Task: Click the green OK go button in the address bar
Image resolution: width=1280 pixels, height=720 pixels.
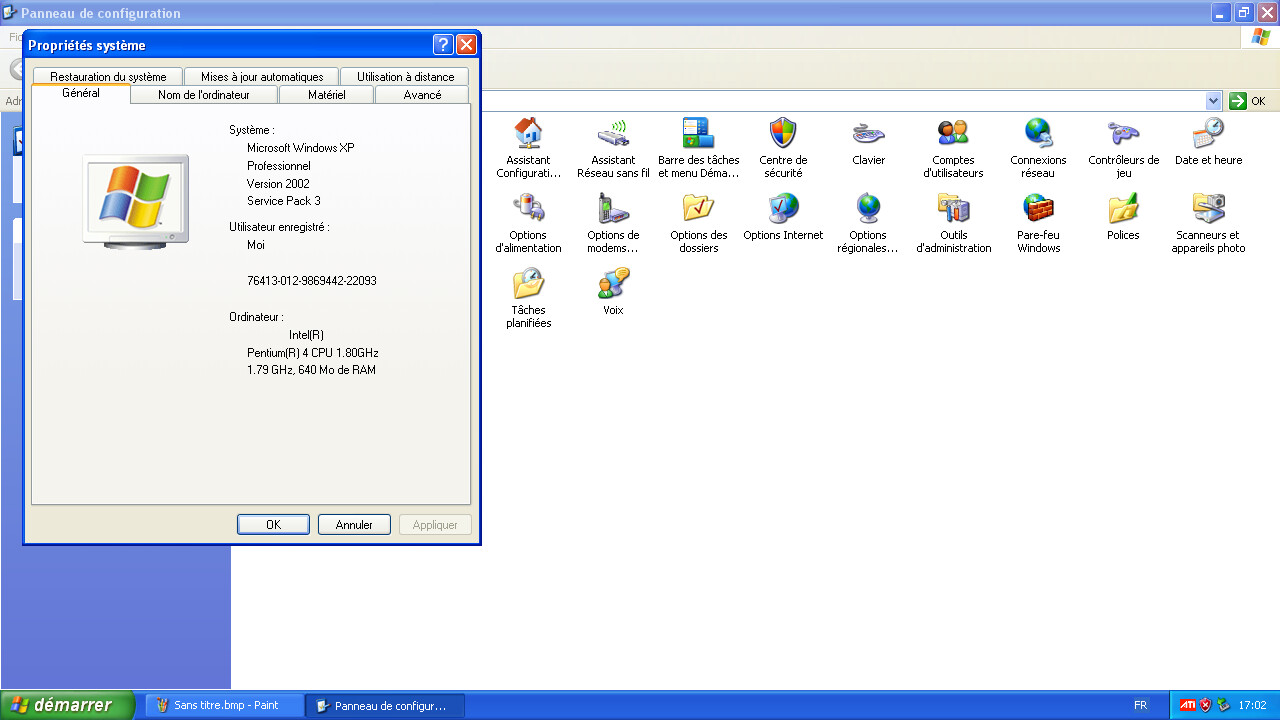Action: click(x=1248, y=101)
